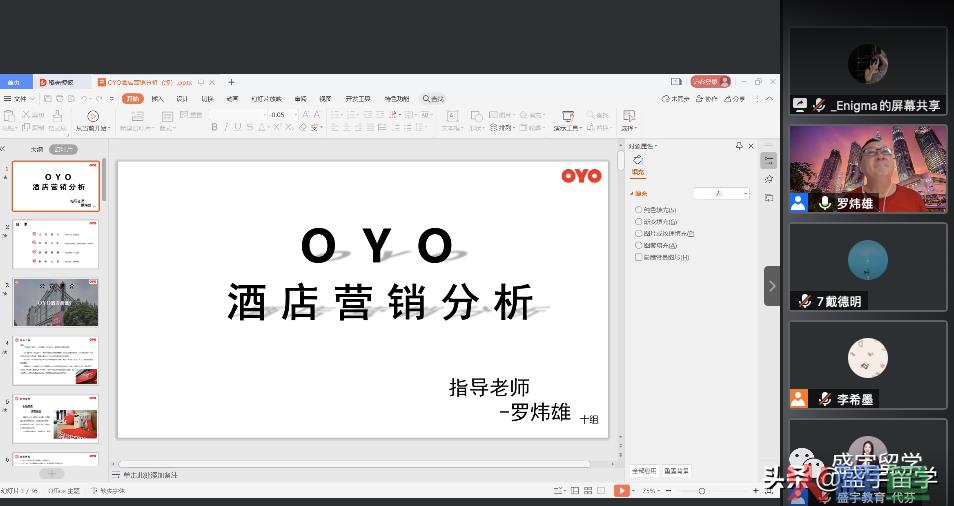Collapse the ribbon with the up chevron

[x=770, y=99]
